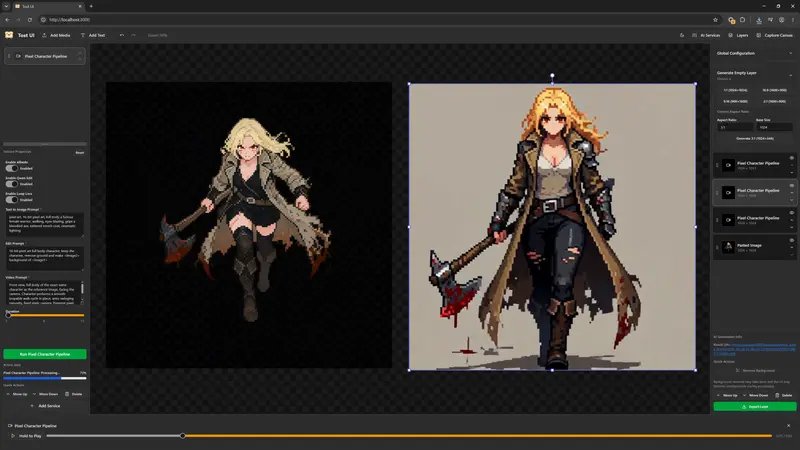Click the Aspect Ratio input field
800x450 pixels.
click(x=735, y=127)
